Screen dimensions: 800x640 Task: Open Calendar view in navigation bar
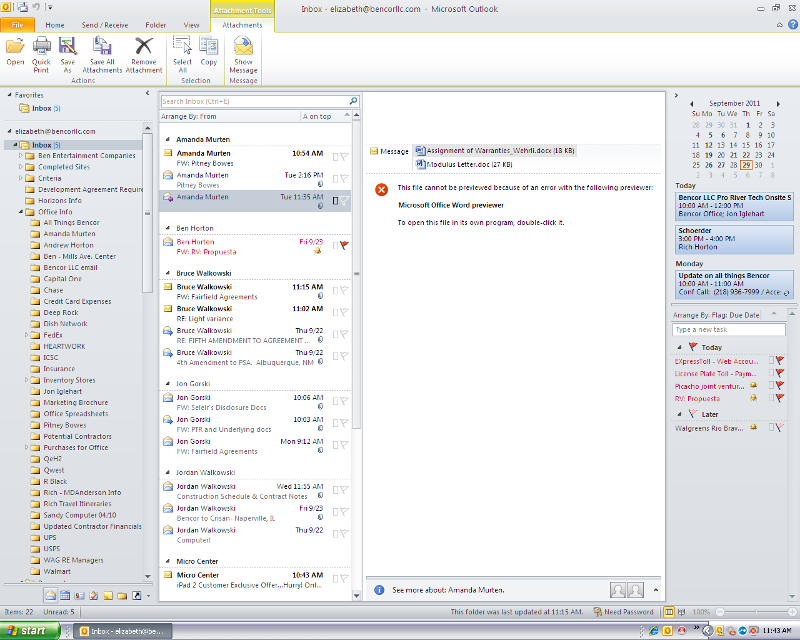65,595
